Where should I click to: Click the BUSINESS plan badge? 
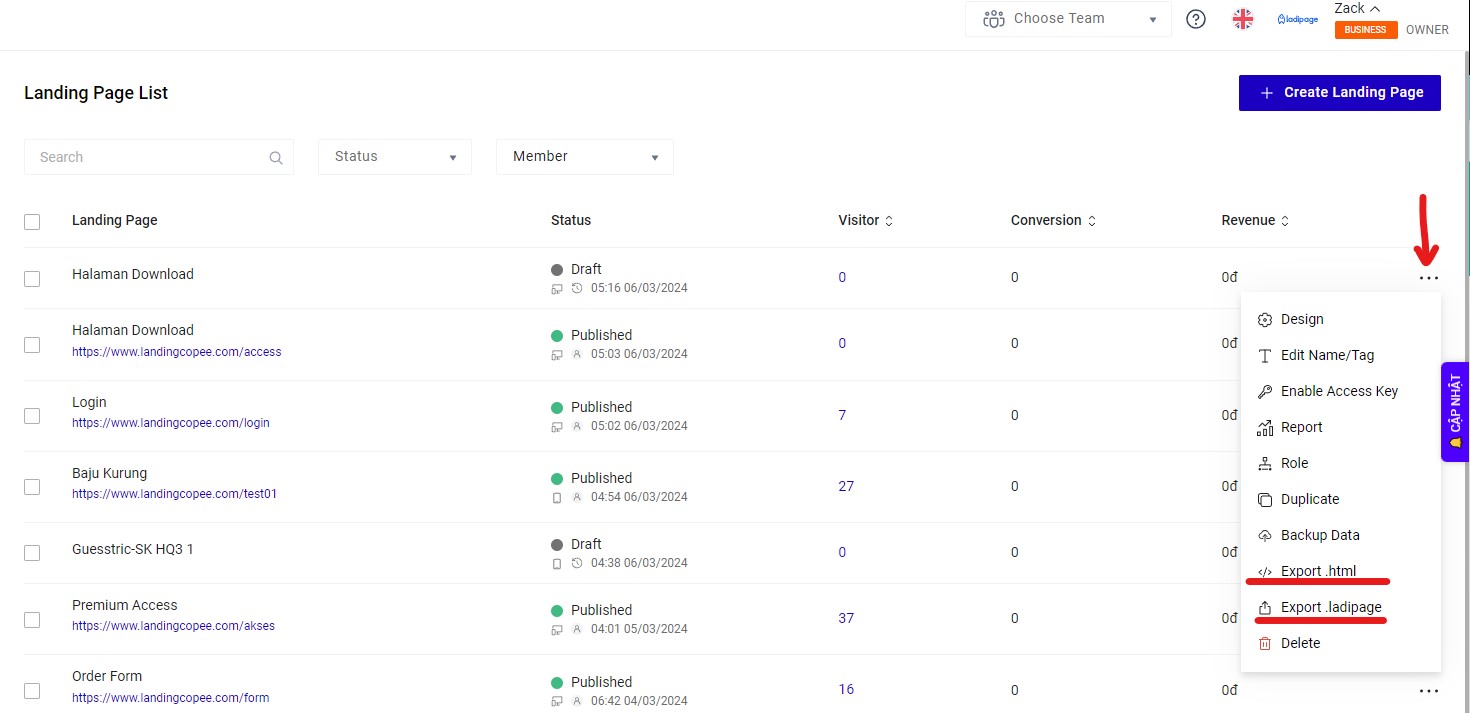pos(1365,30)
